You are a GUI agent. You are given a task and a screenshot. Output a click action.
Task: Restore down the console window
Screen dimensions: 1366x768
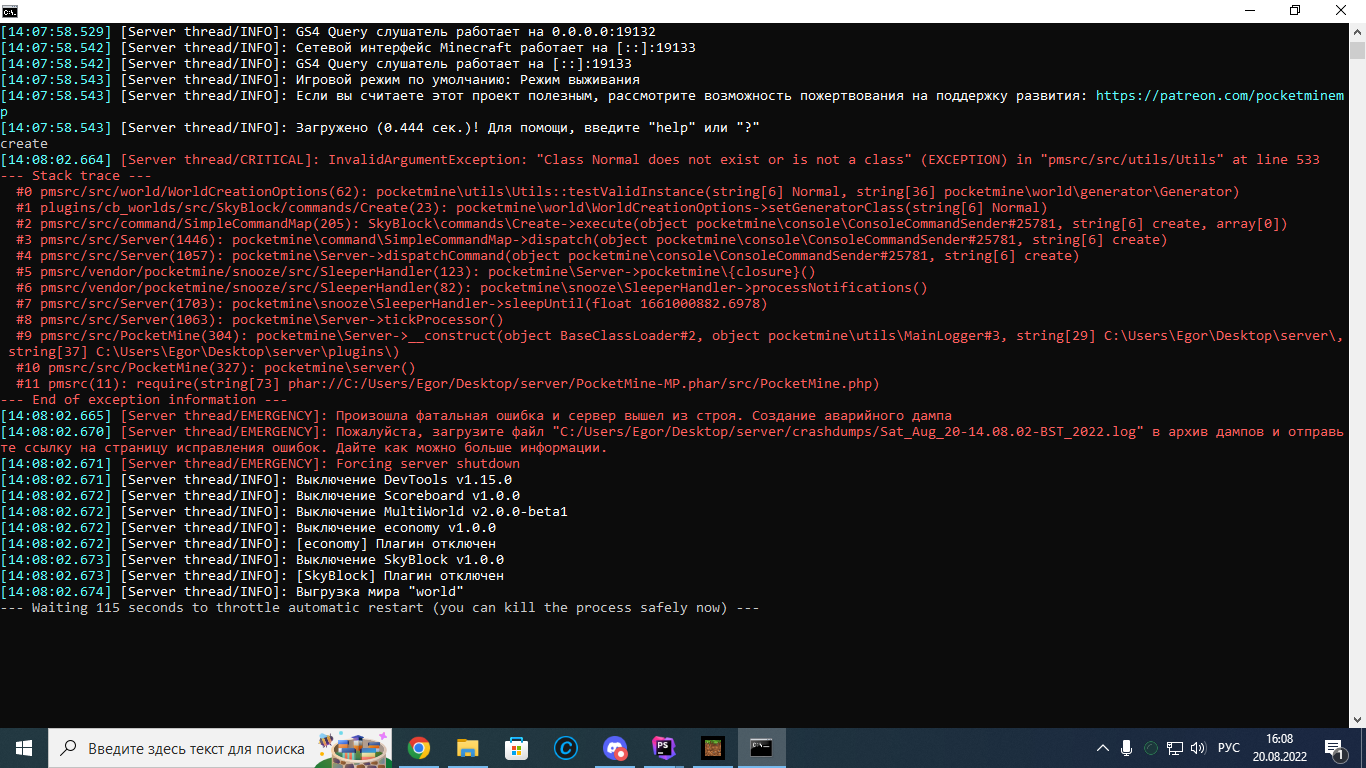[x=1295, y=10]
